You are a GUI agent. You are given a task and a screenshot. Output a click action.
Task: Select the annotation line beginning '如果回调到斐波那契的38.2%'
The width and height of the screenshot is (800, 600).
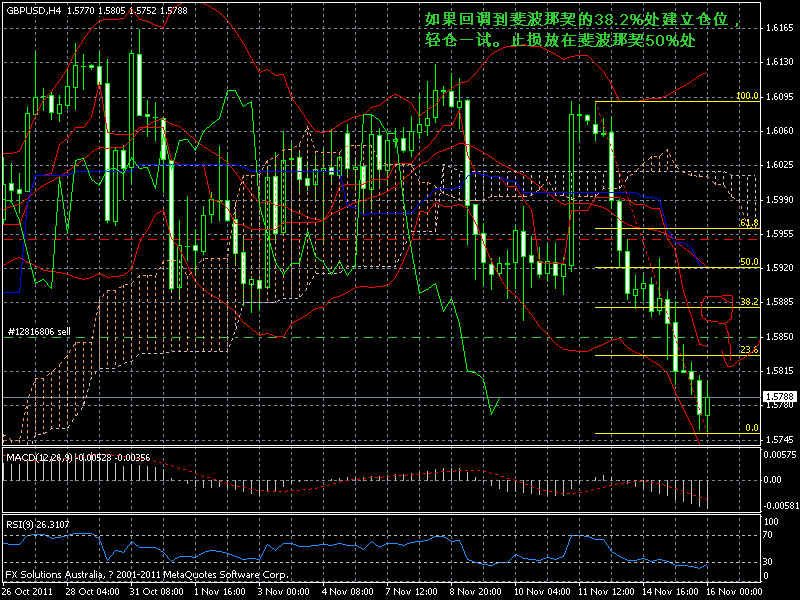click(582, 19)
